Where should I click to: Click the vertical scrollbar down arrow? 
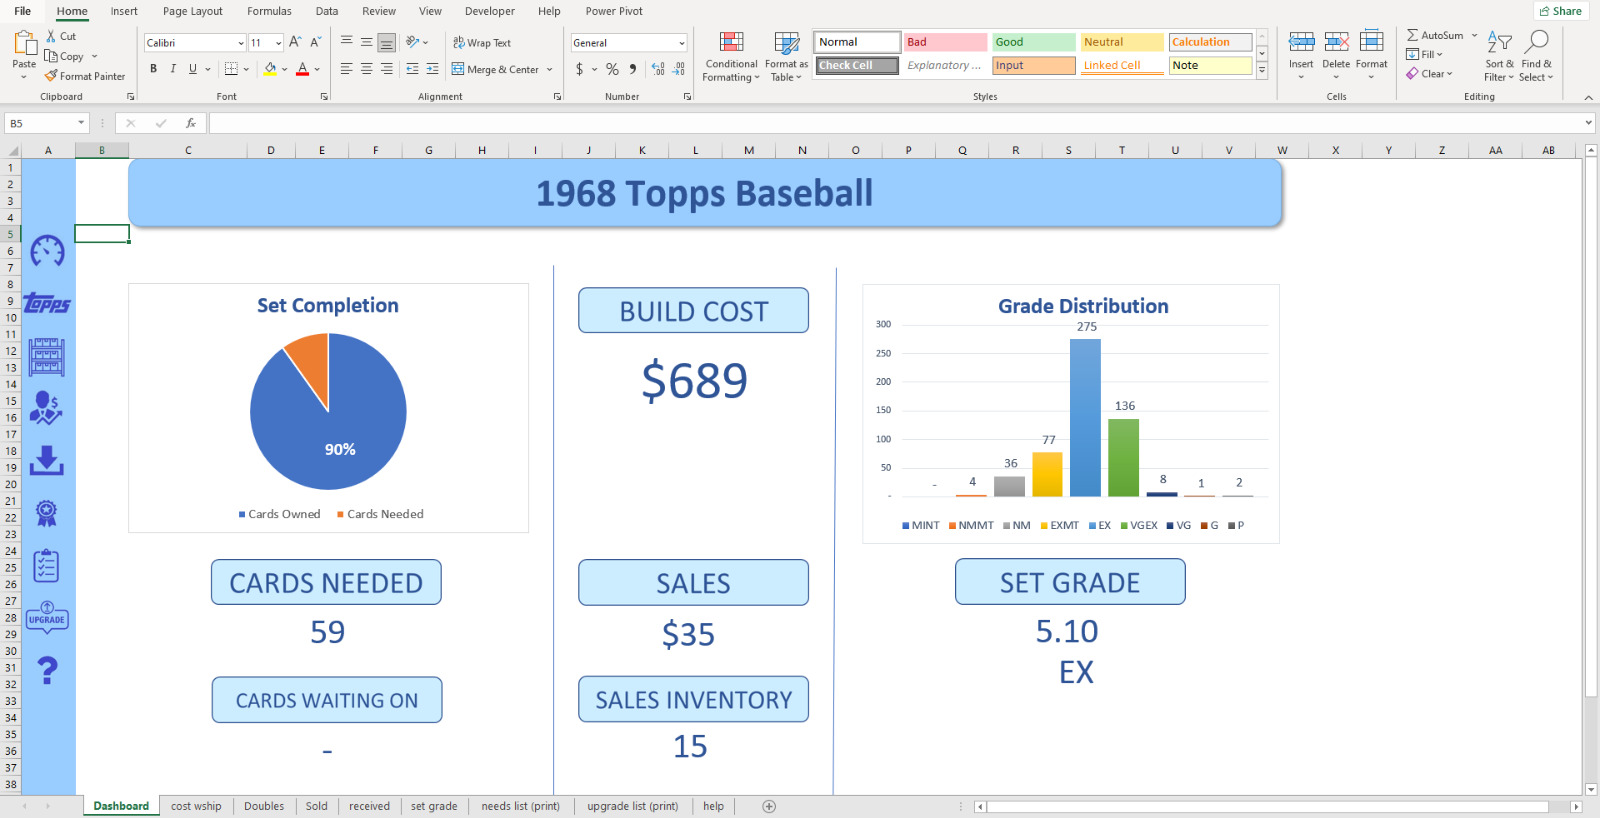1590,789
